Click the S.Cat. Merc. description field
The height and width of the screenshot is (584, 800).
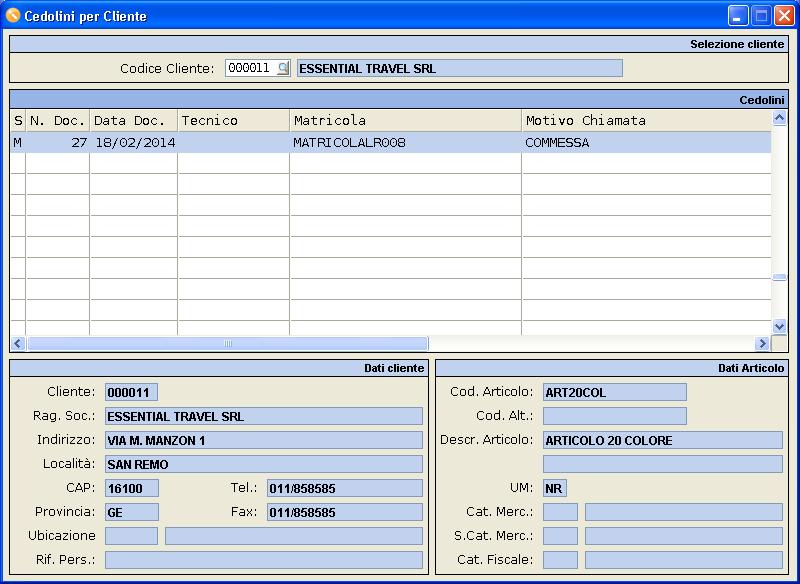[684, 536]
